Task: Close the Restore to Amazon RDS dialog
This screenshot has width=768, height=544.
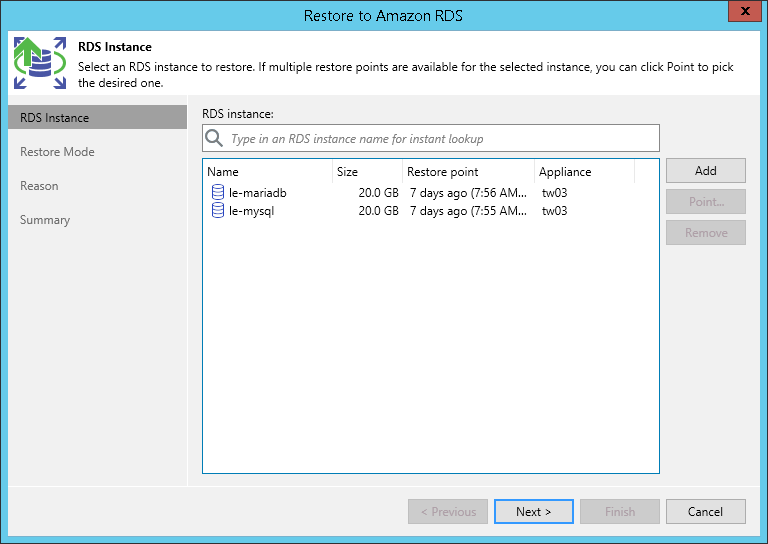Action: pos(745,11)
